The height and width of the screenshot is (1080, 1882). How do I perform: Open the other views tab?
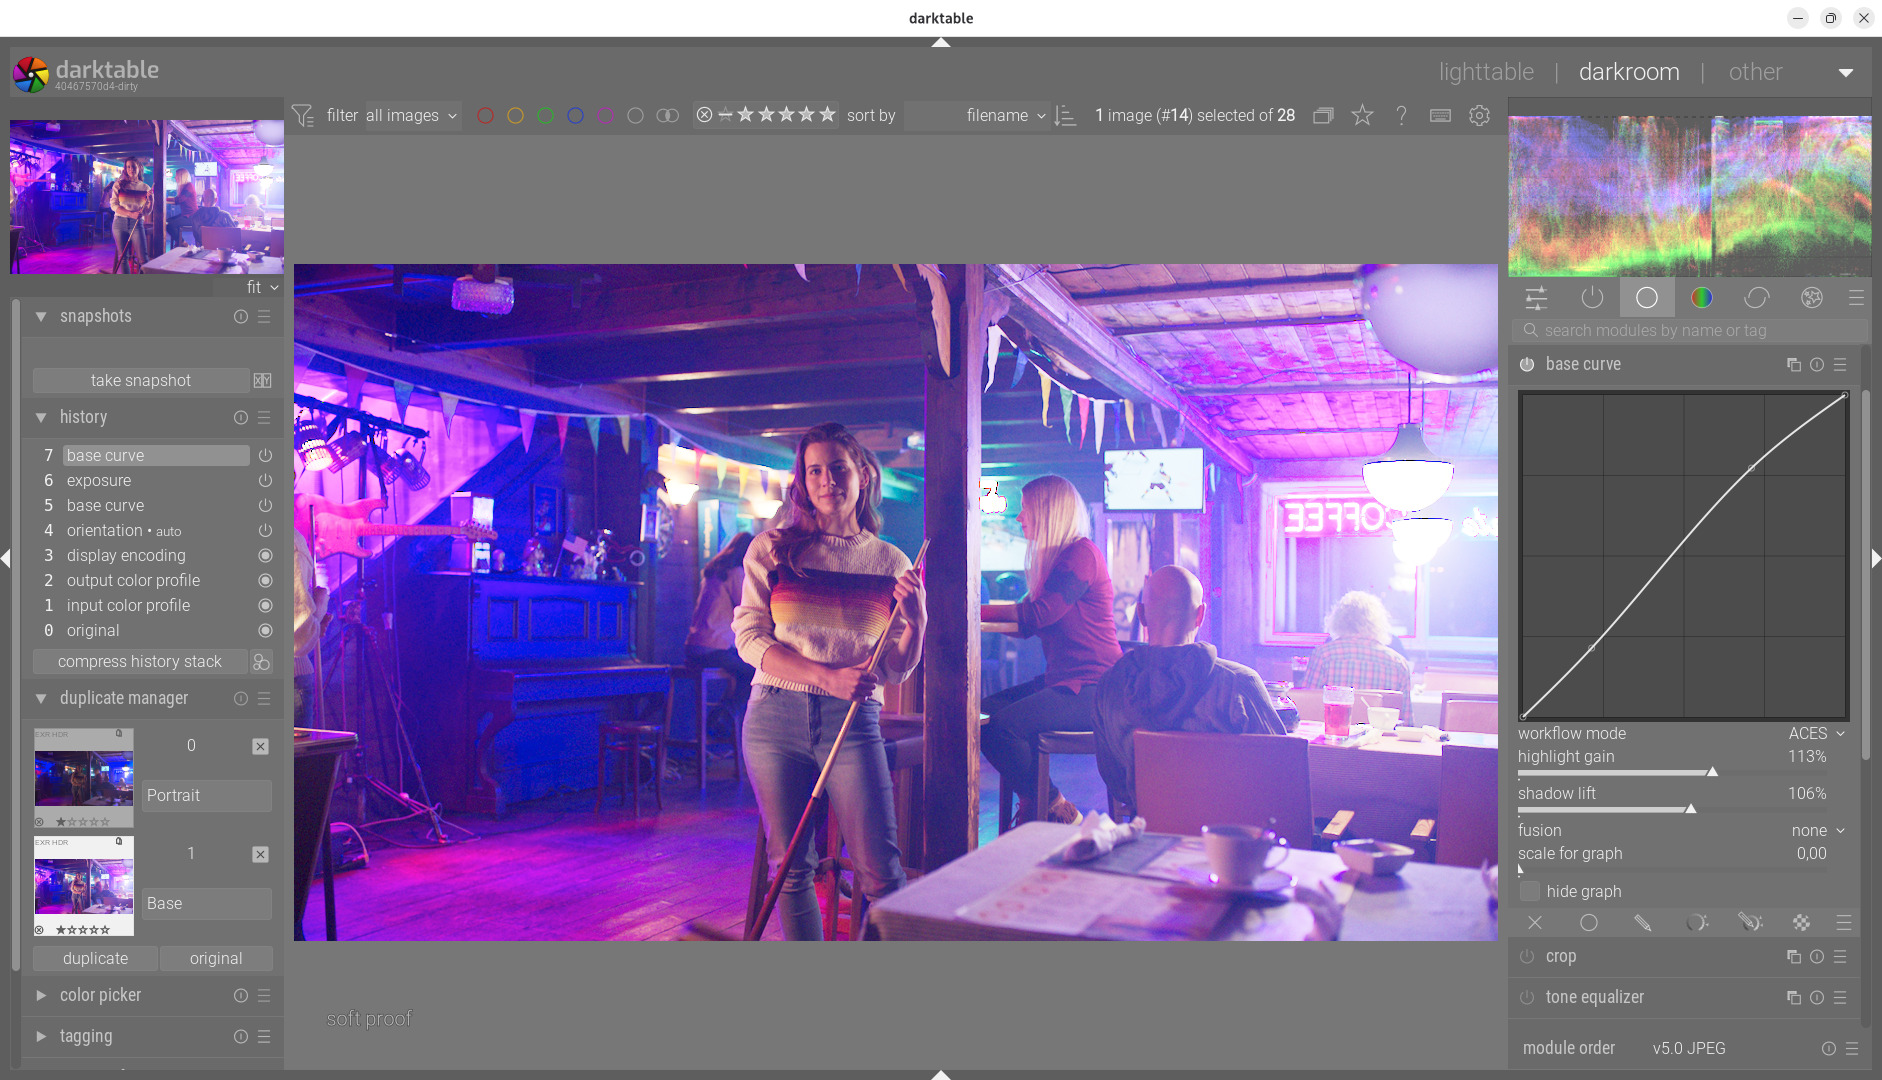(1755, 72)
